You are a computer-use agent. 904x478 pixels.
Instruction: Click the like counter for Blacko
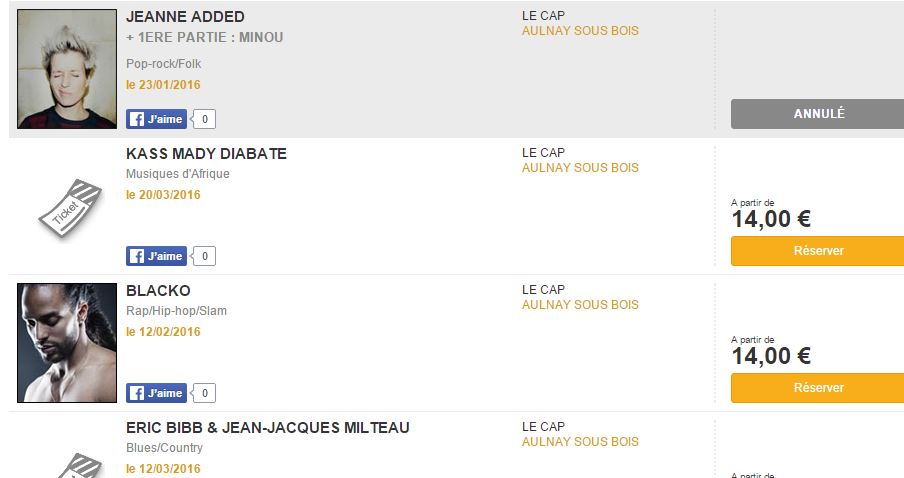(x=204, y=393)
